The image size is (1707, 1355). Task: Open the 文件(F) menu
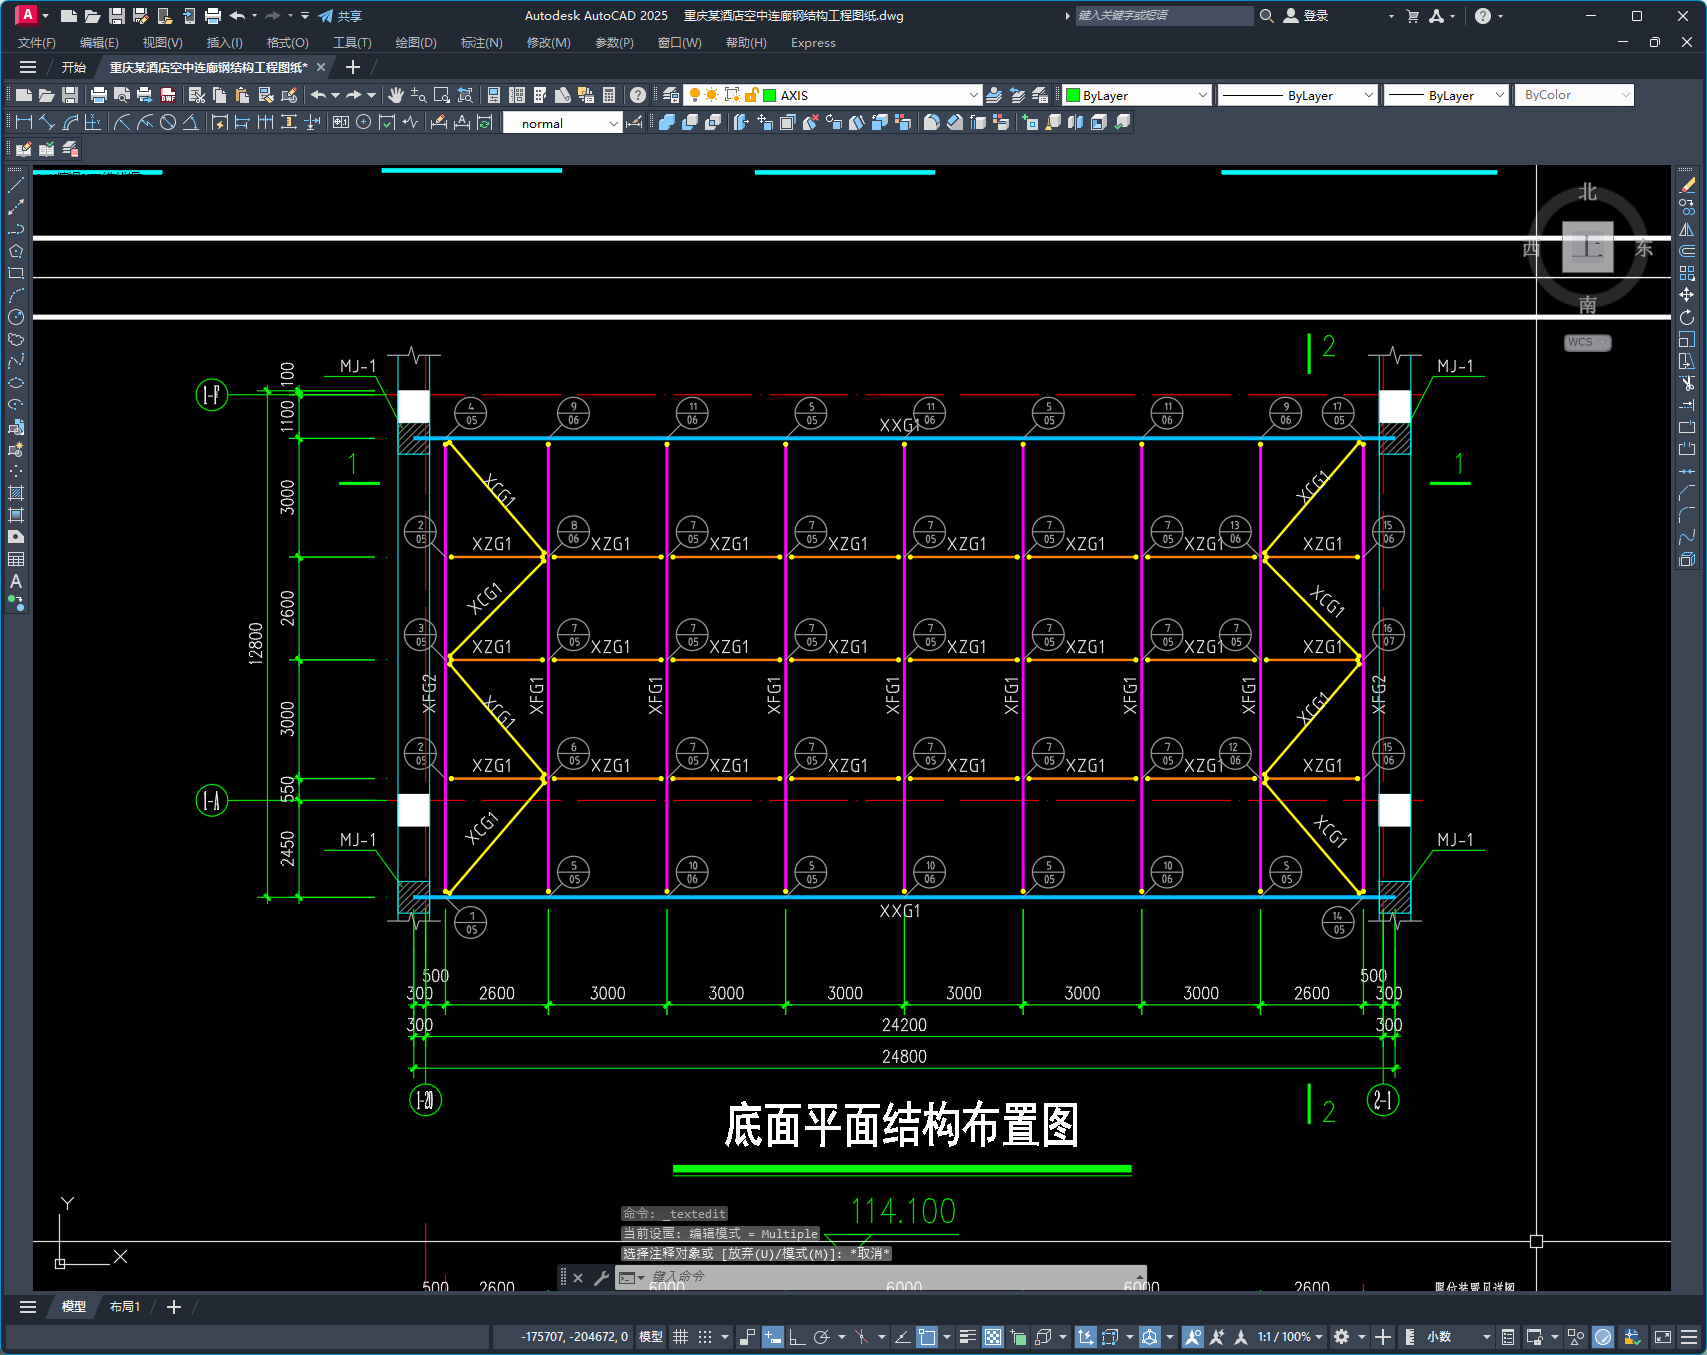tap(37, 43)
